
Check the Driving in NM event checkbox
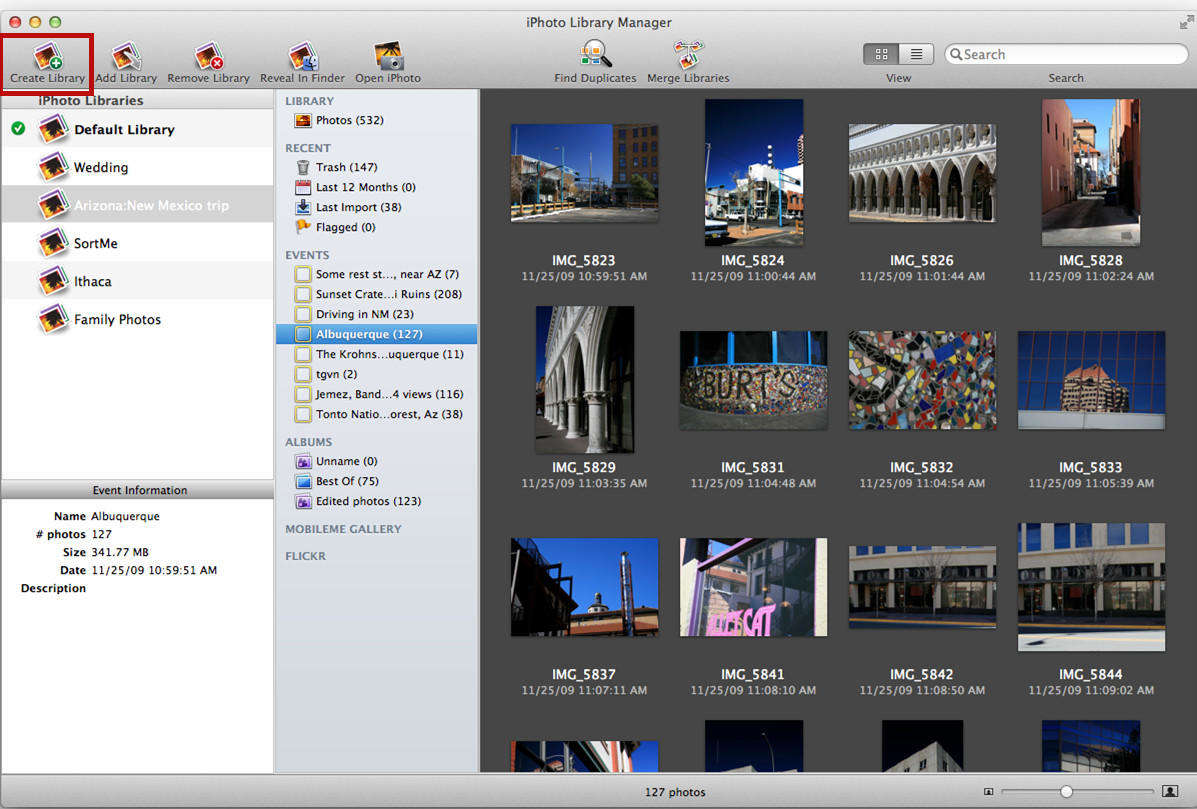[x=302, y=314]
